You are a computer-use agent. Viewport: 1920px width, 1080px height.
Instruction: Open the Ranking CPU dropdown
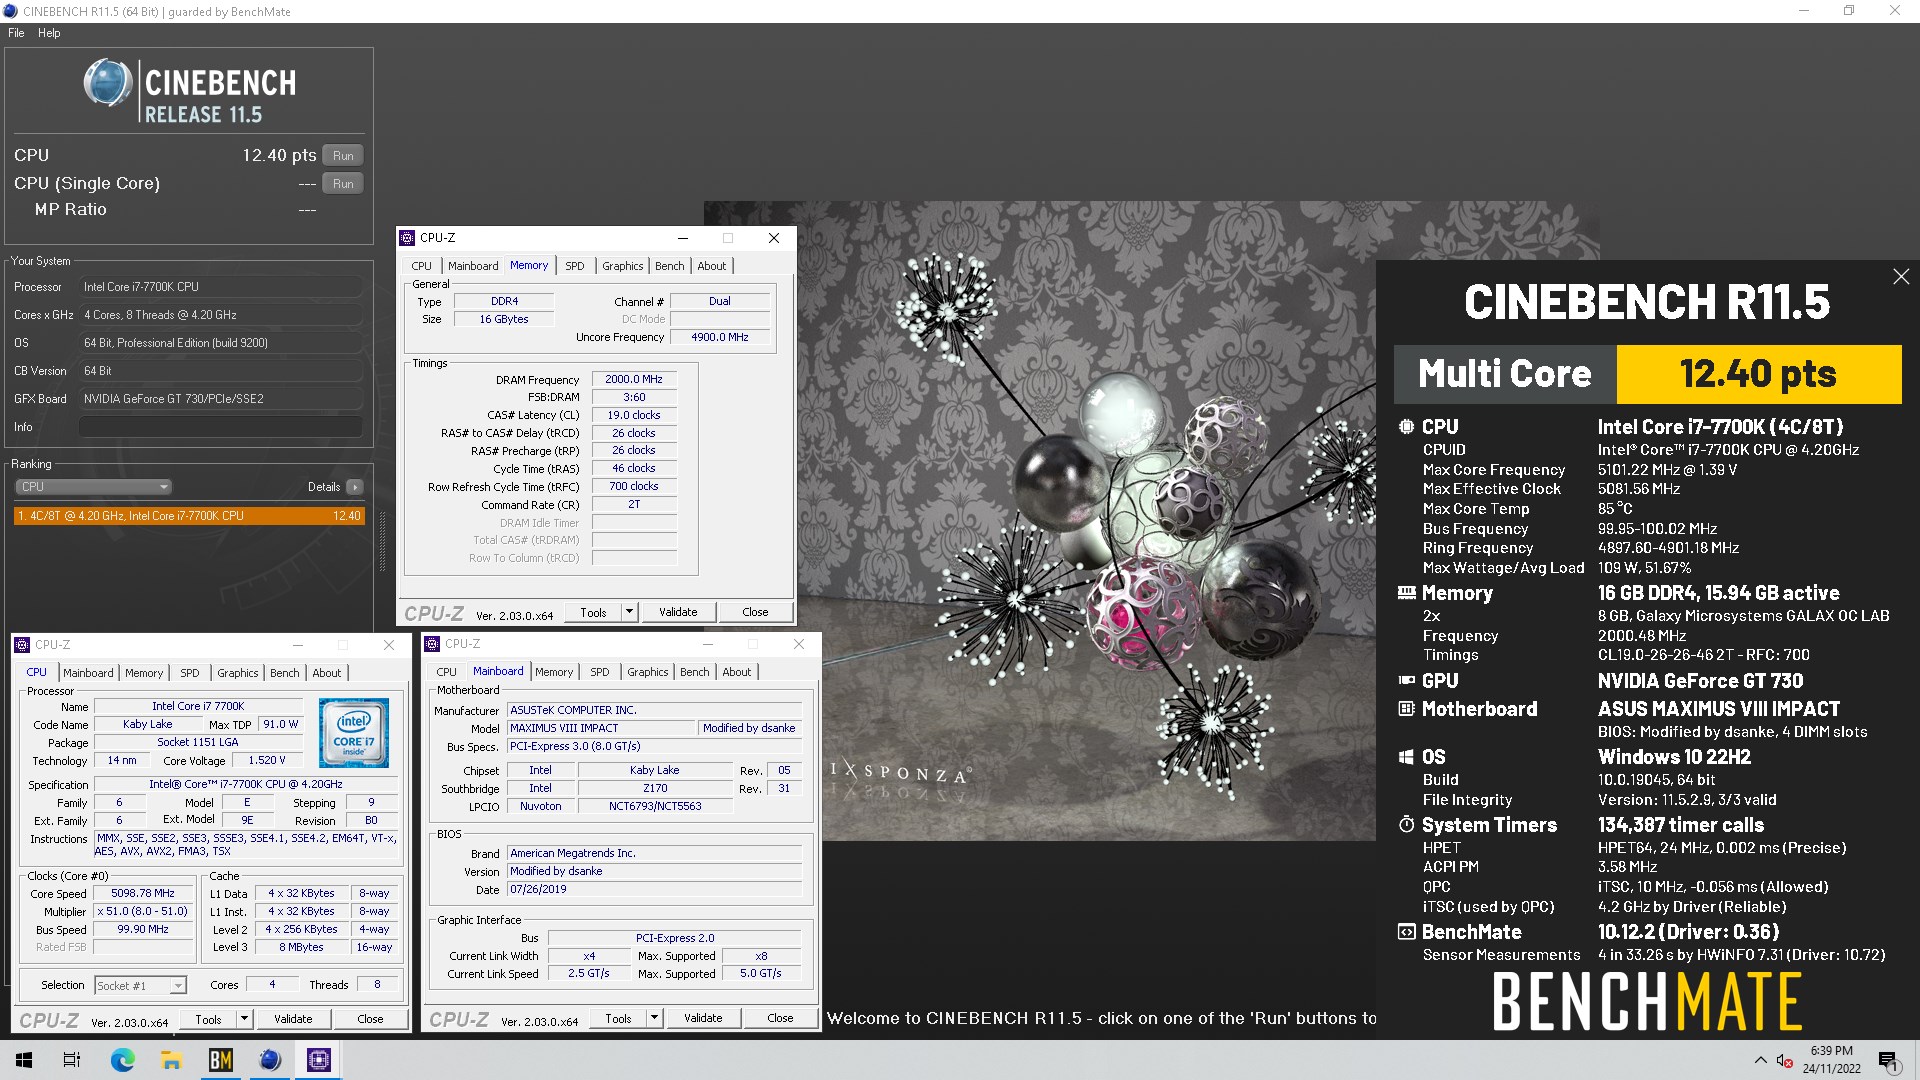click(93, 487)
